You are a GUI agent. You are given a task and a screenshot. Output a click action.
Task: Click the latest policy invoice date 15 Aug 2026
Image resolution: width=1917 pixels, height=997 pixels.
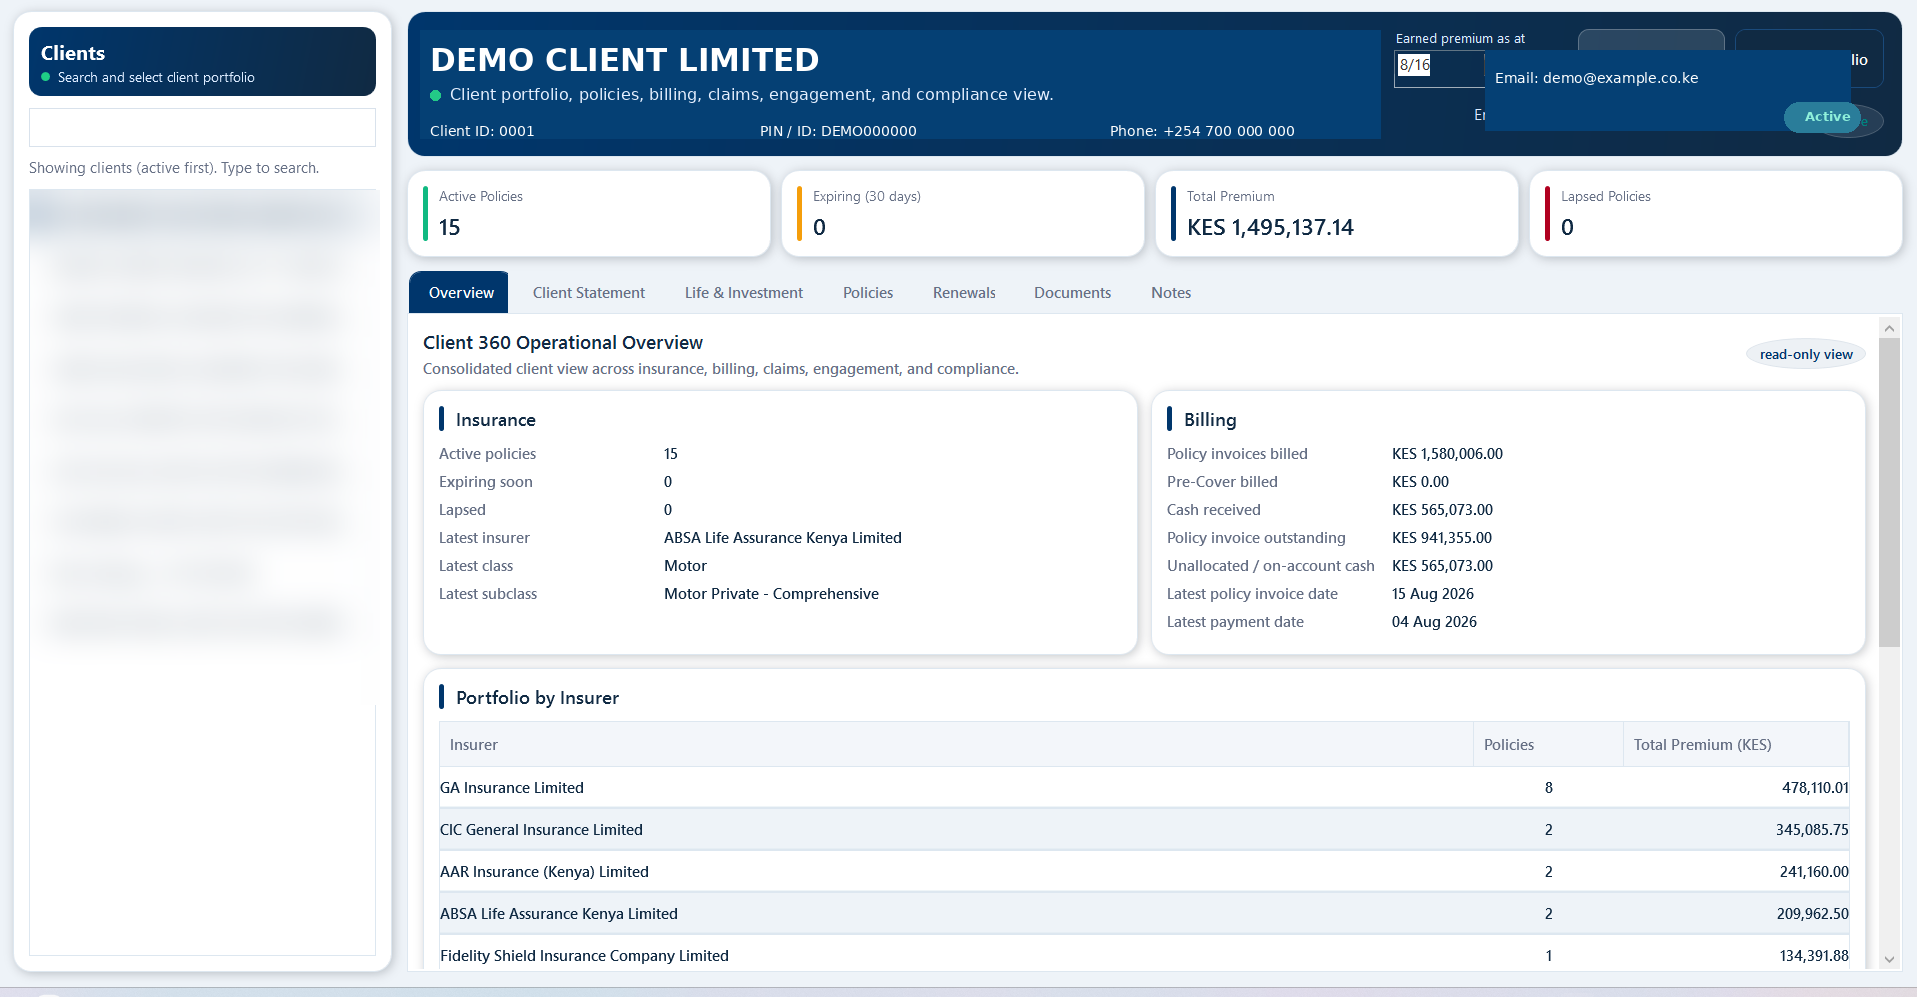pos(1433,594)
